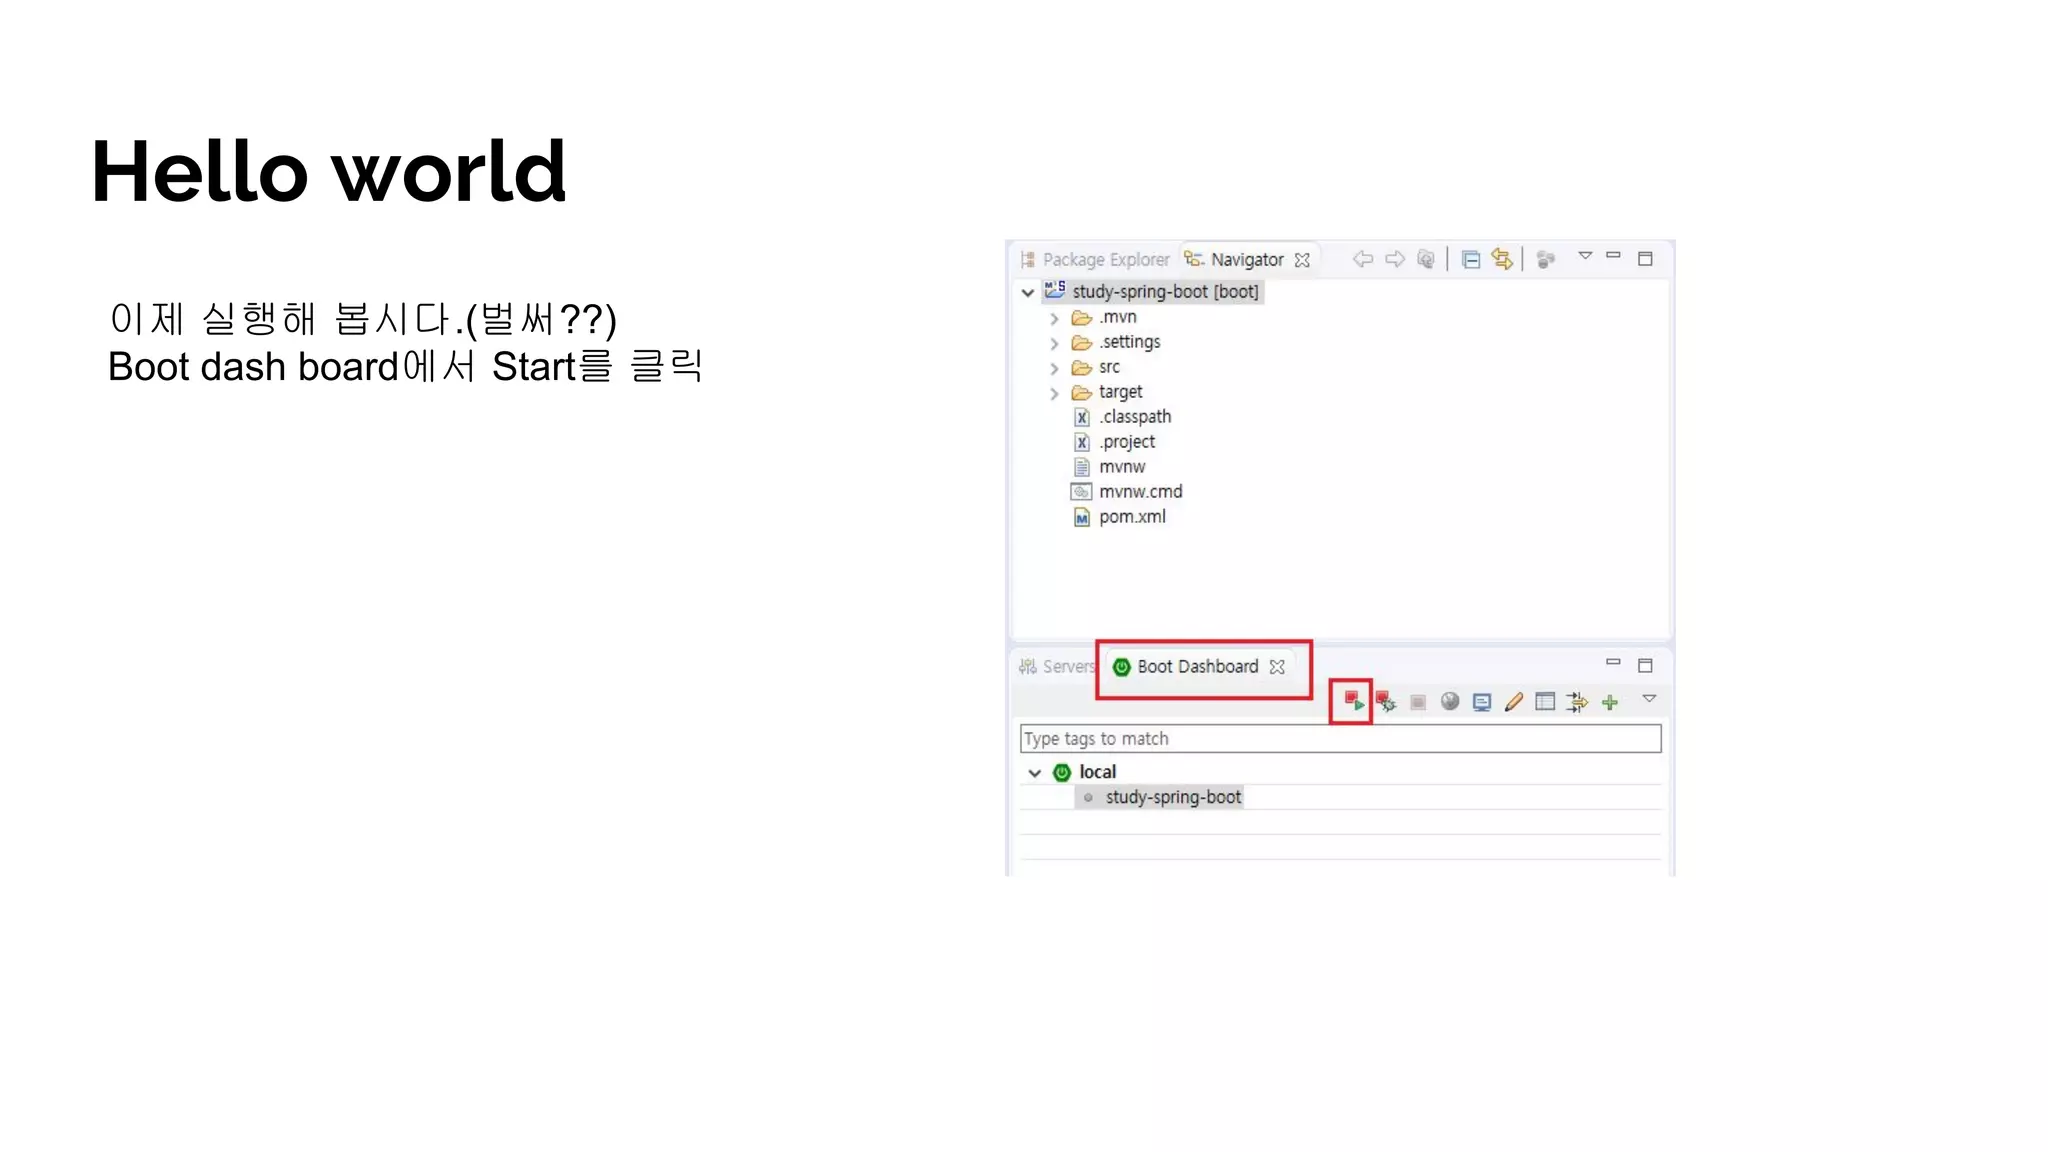Minimize the Boot Dashboard panel
The width and height of the screenshot is (2048, 1152).
click(x=1613, y=662)
